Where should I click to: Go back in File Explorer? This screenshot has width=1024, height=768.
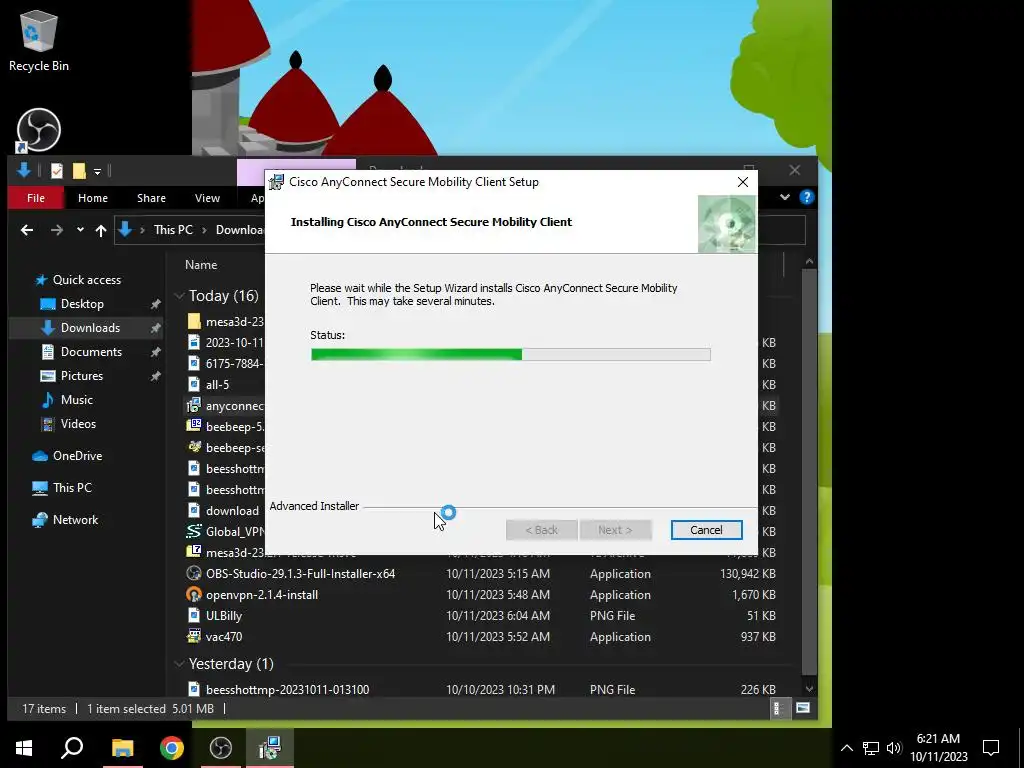pos(27,230)
